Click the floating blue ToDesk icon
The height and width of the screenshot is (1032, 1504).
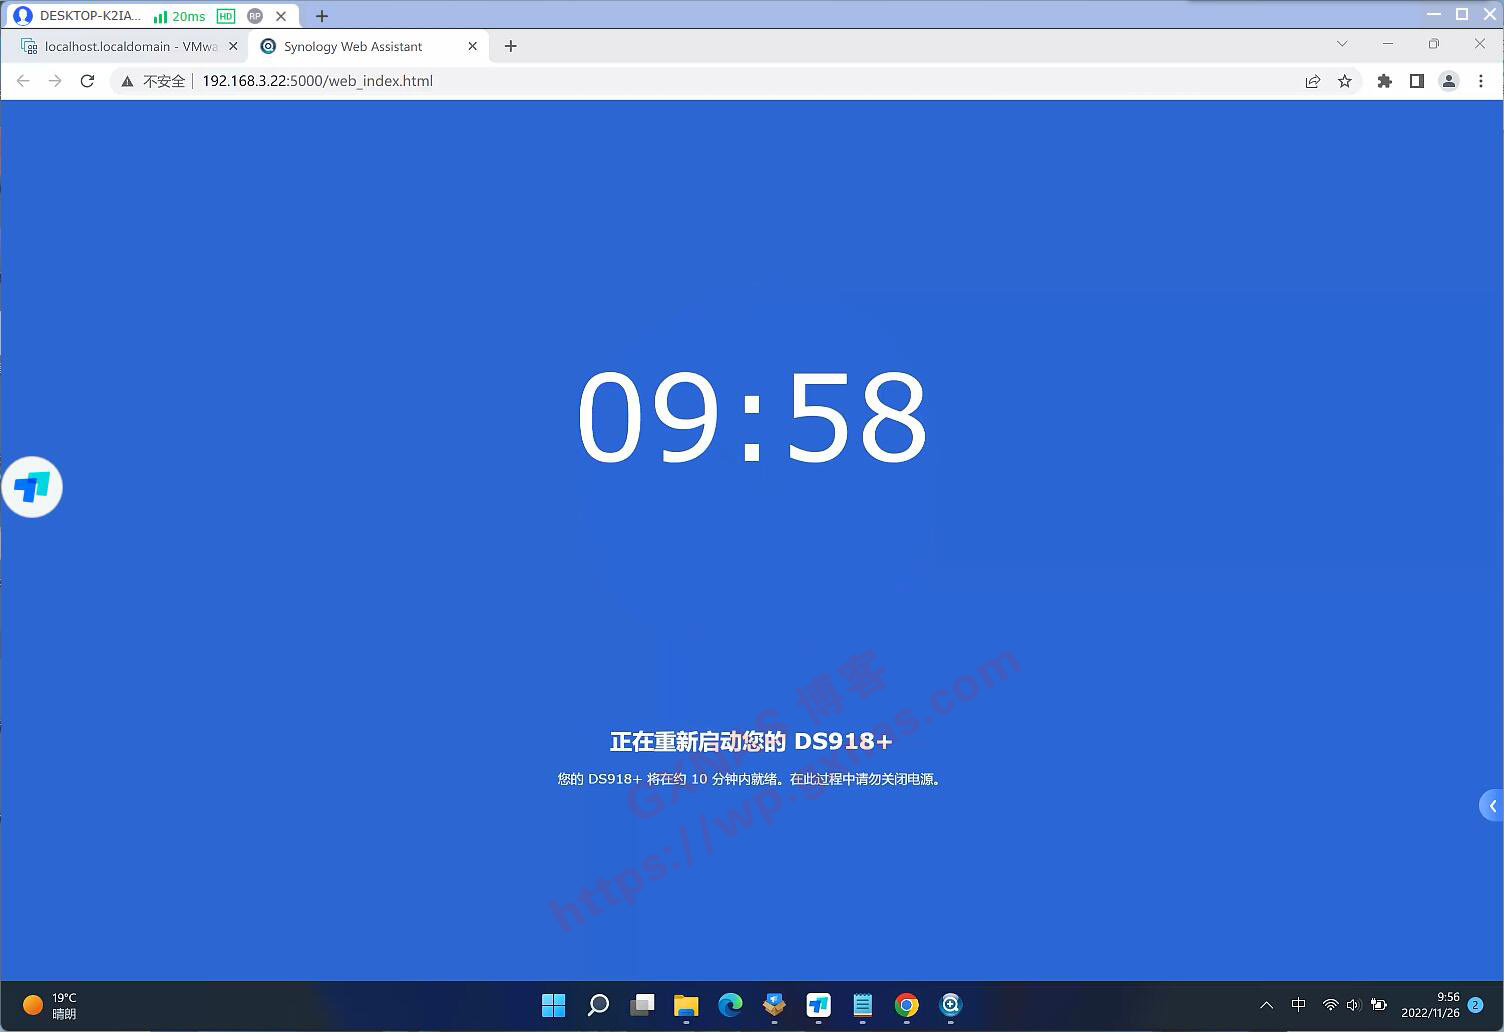point(32,487)
